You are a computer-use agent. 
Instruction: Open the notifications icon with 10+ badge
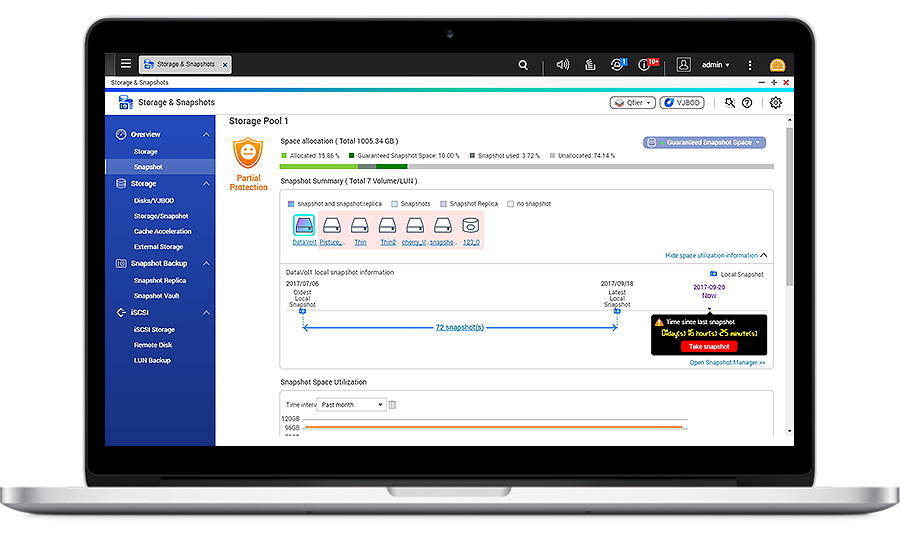(648, 65)
